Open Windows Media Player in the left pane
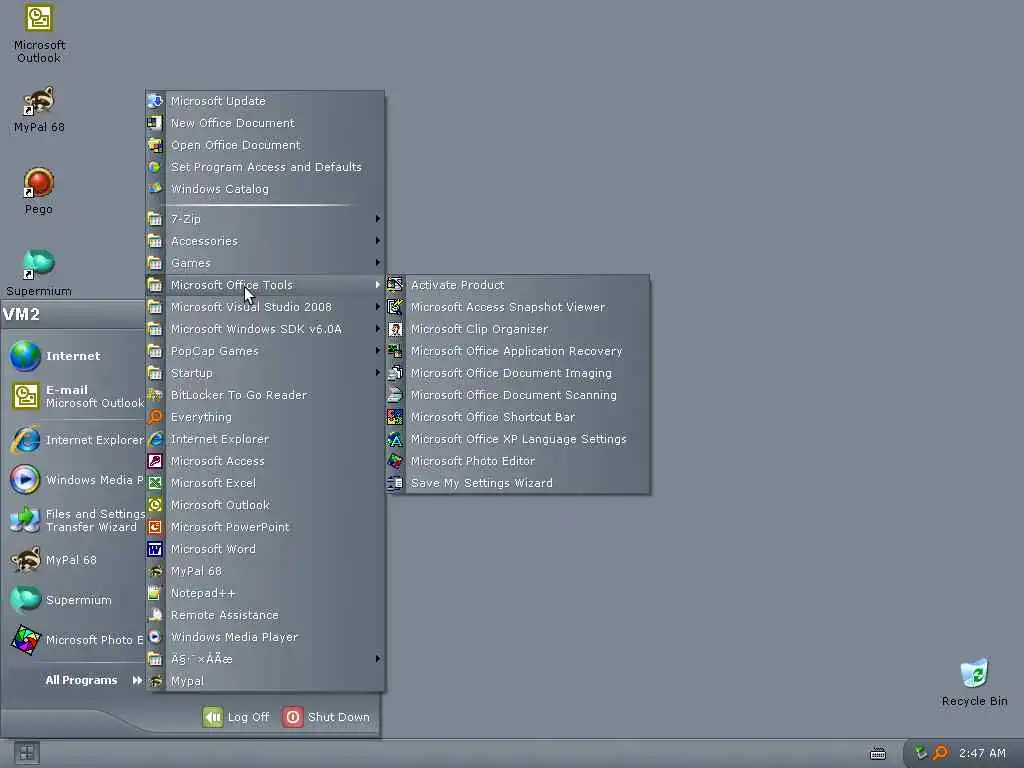Image resolution: width=1024 pixels, height=768 pixels. (x=77, y=480)
